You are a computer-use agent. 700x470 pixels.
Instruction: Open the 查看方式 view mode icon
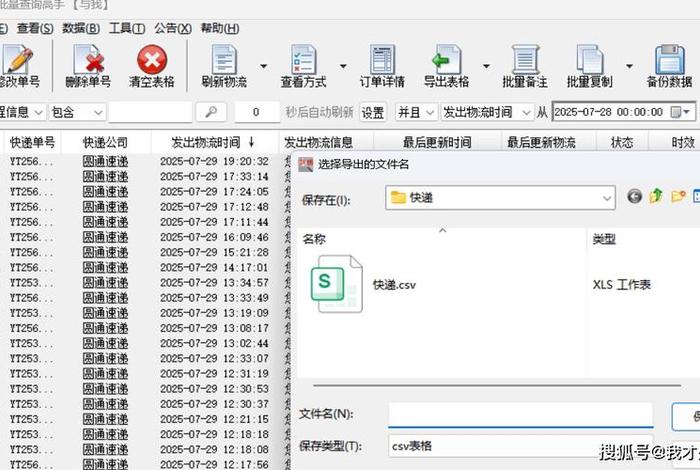pos(304,59)
